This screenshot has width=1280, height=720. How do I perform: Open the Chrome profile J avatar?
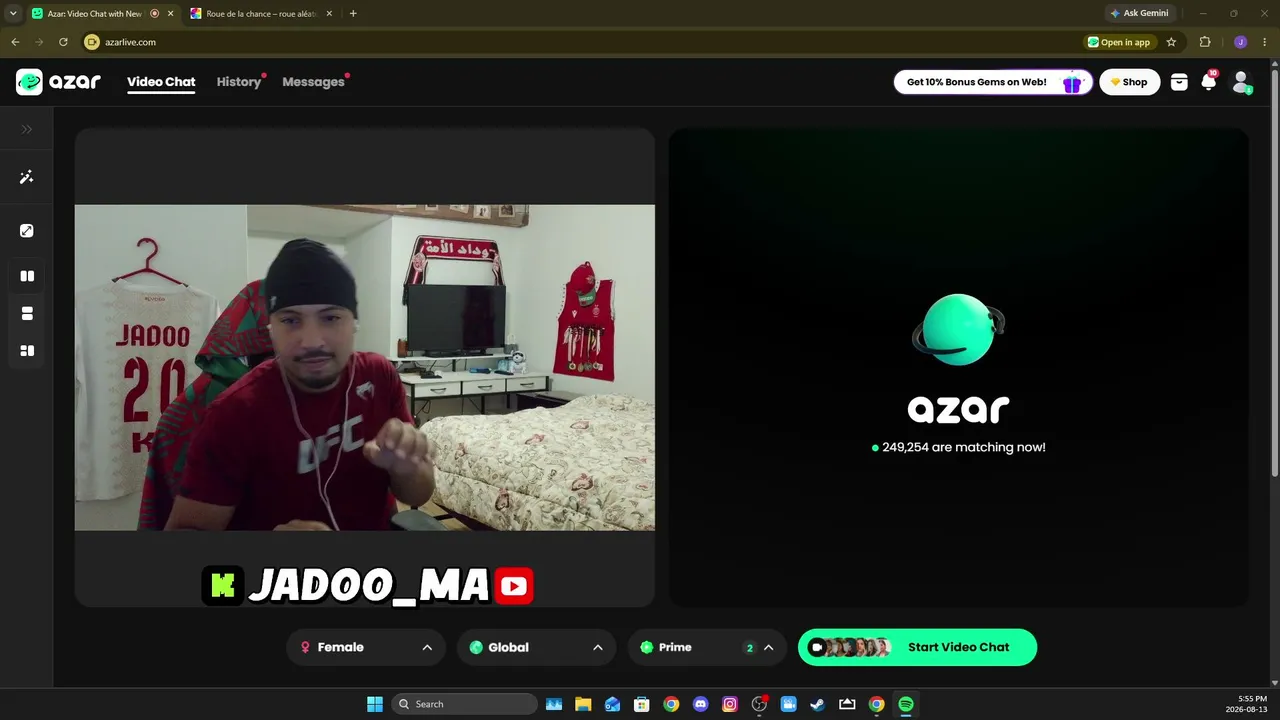click(x=1240, y=42)
